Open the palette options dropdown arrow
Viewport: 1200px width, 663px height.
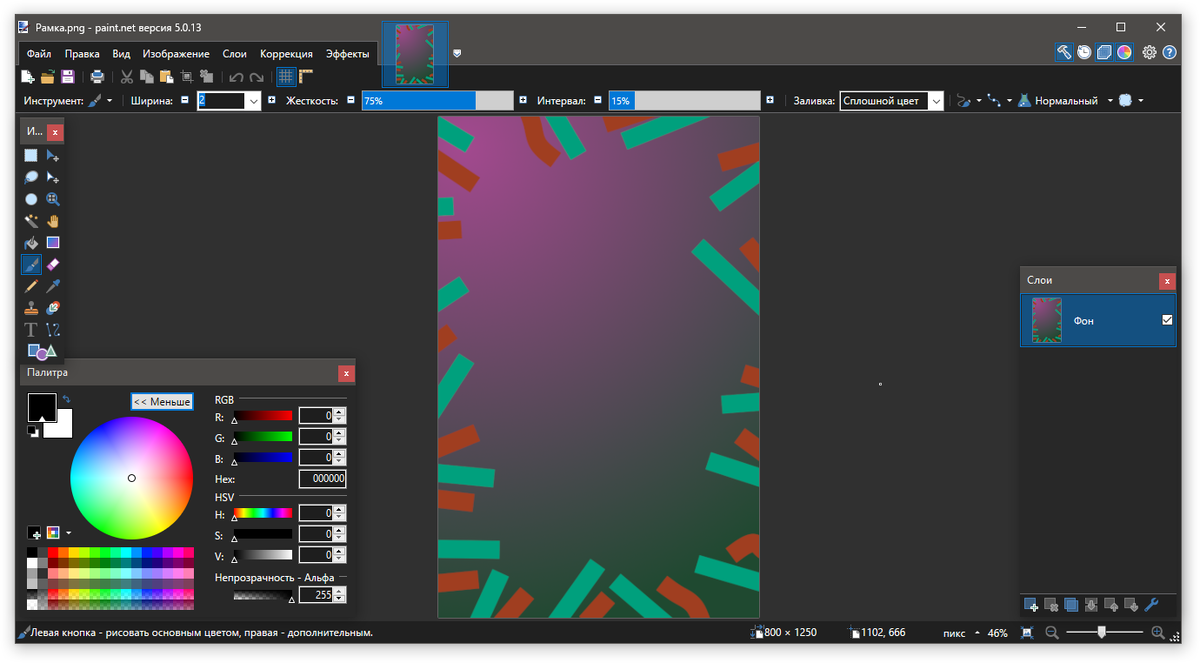[x=69, y=533]
